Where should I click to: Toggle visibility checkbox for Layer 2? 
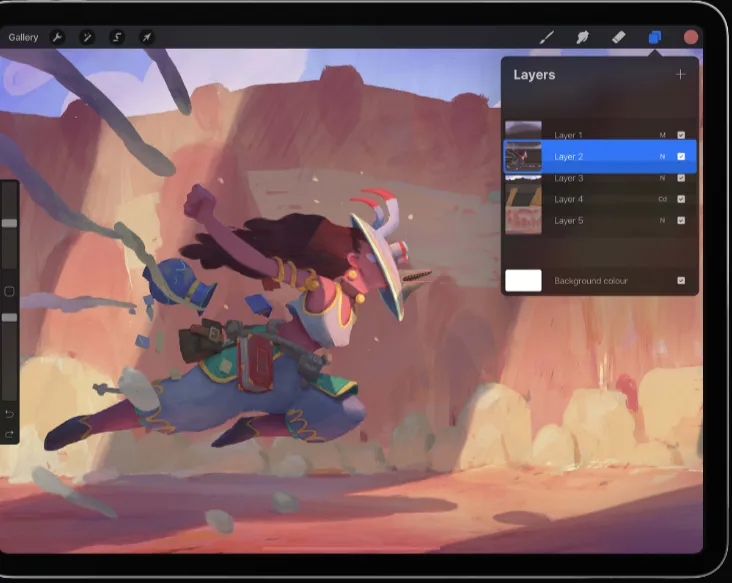point(681,156)
